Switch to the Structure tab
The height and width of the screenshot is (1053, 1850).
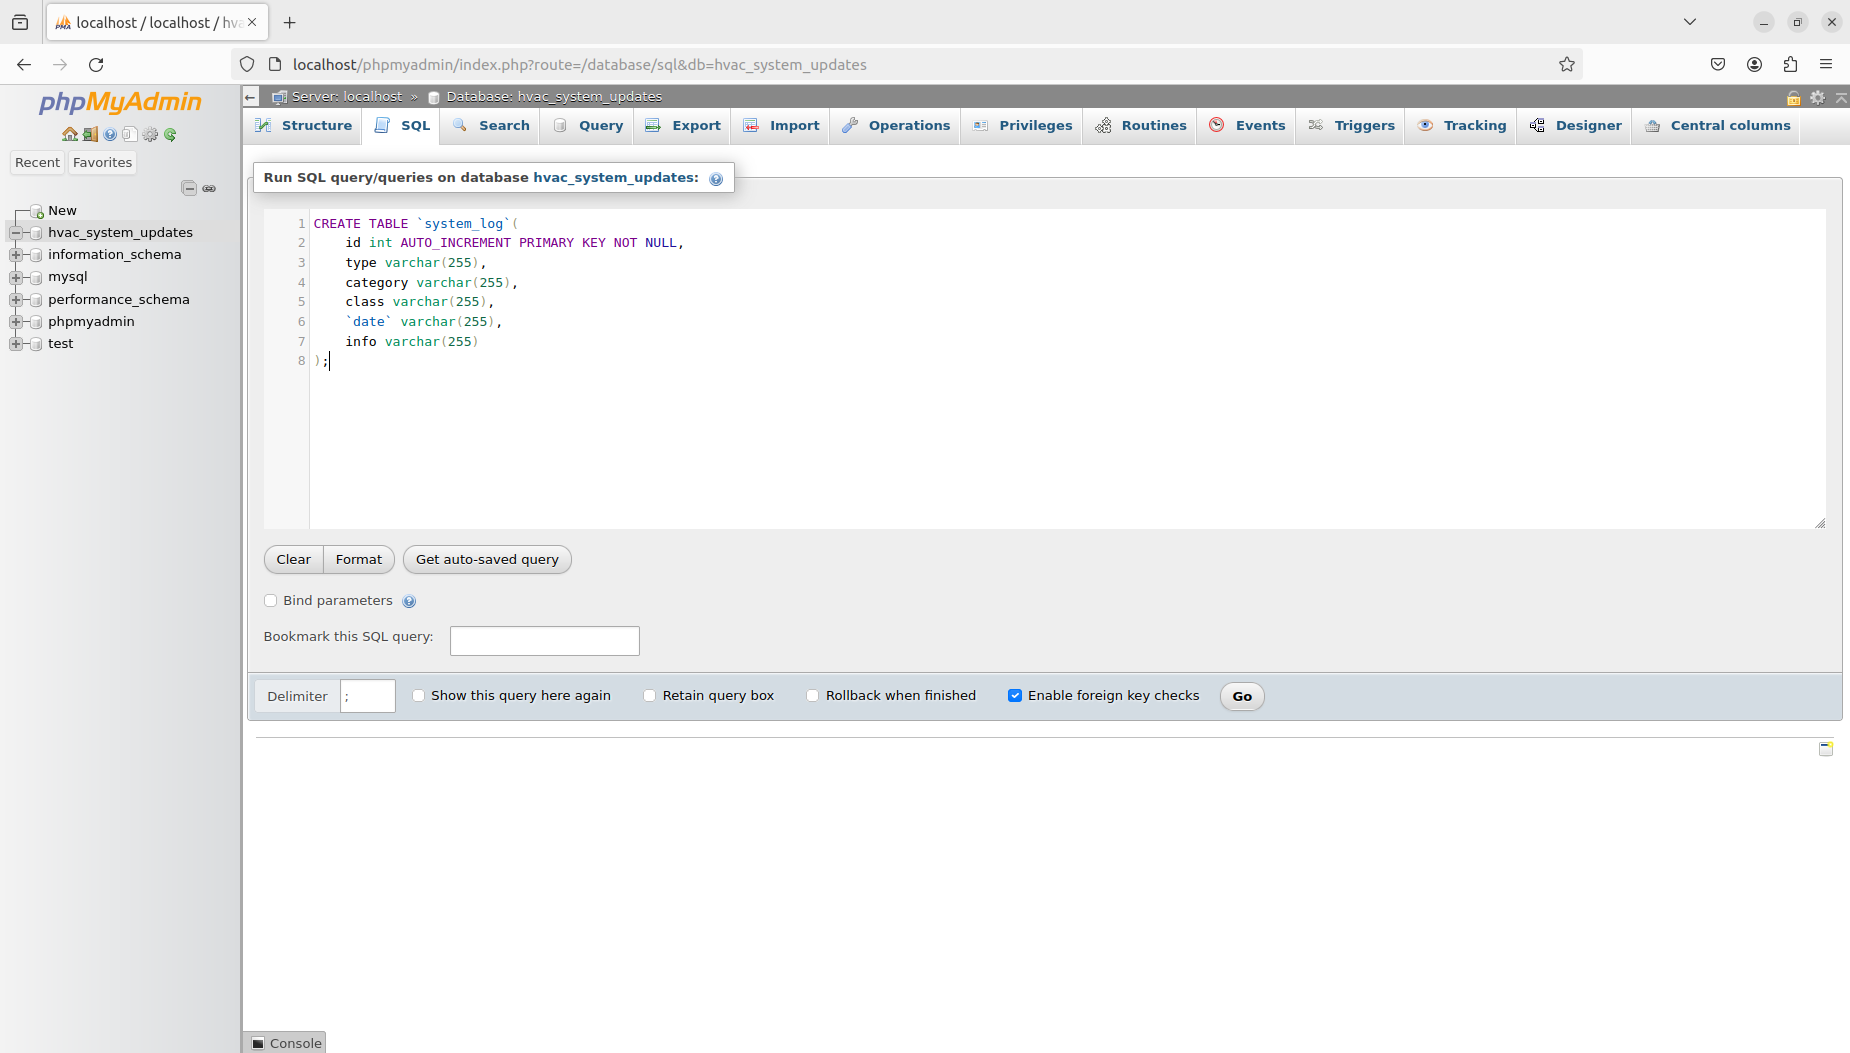(x=304, y=126)
